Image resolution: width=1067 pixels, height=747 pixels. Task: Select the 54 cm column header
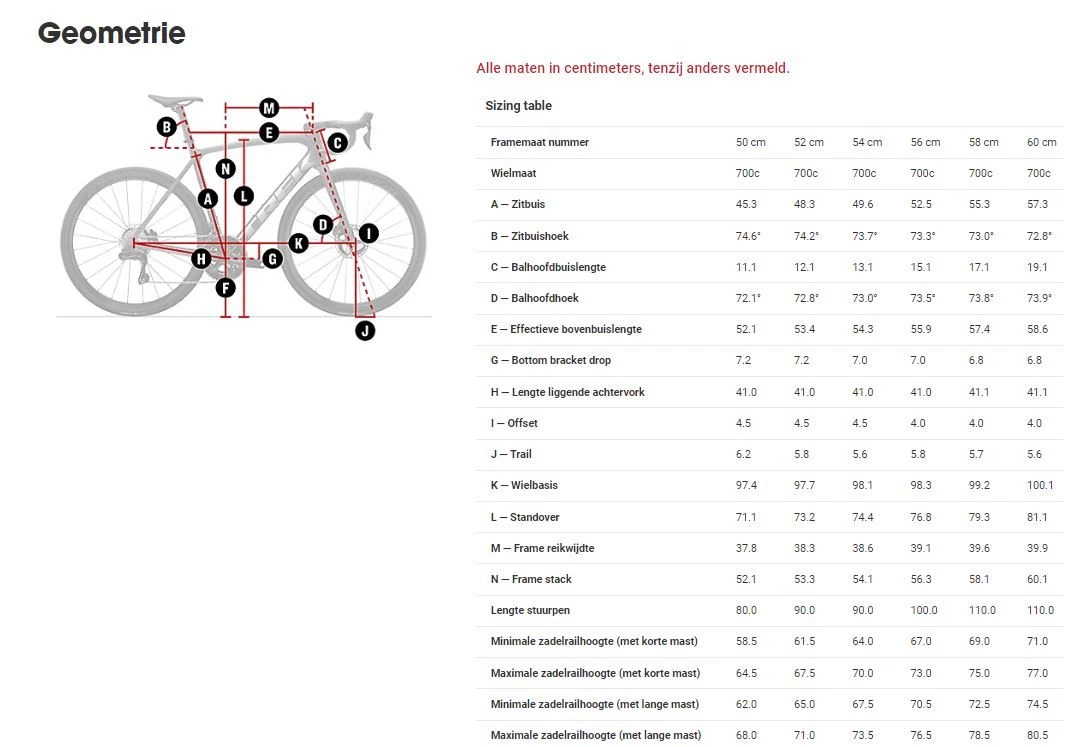point(867,142)
